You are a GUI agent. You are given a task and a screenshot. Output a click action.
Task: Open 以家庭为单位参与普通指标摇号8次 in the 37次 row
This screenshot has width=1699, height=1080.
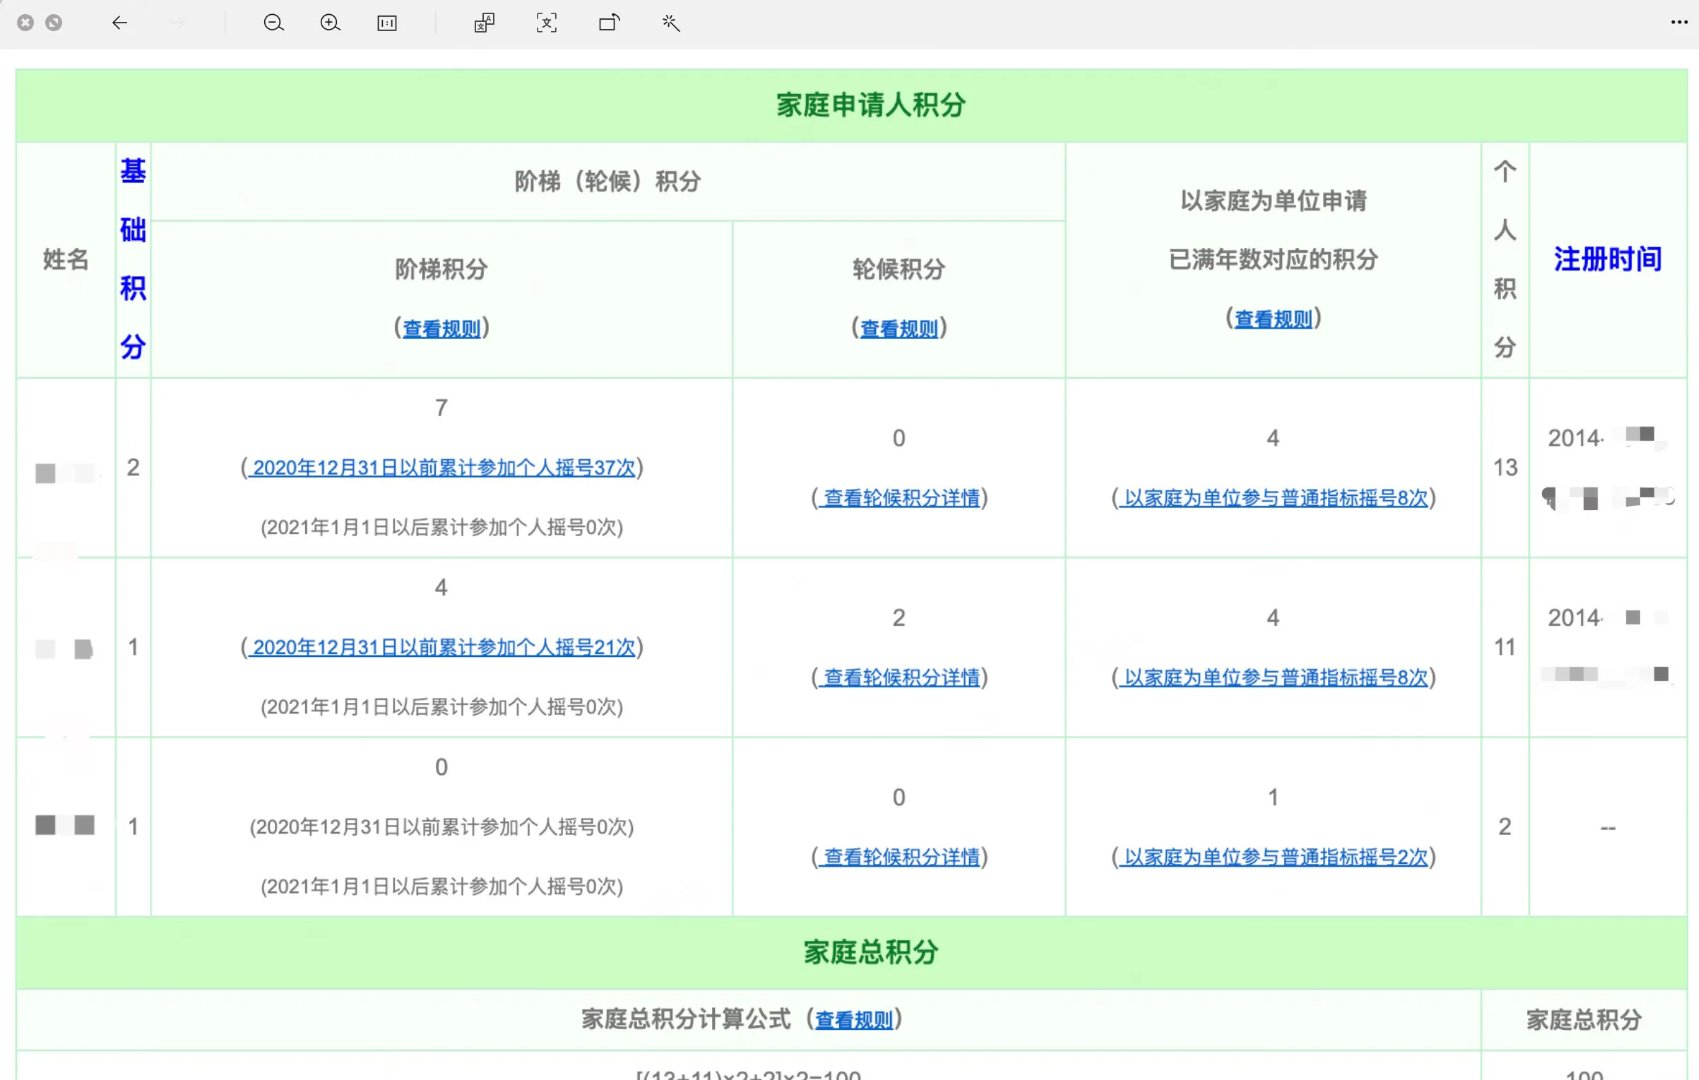[x=1273, y=498]
